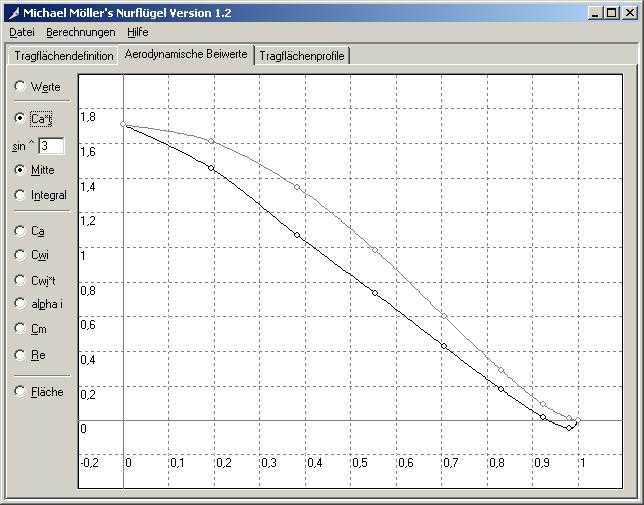This screenshot has width=644, height=505.
Task: Select the Ca radio button
Action: tap(21, 231)
